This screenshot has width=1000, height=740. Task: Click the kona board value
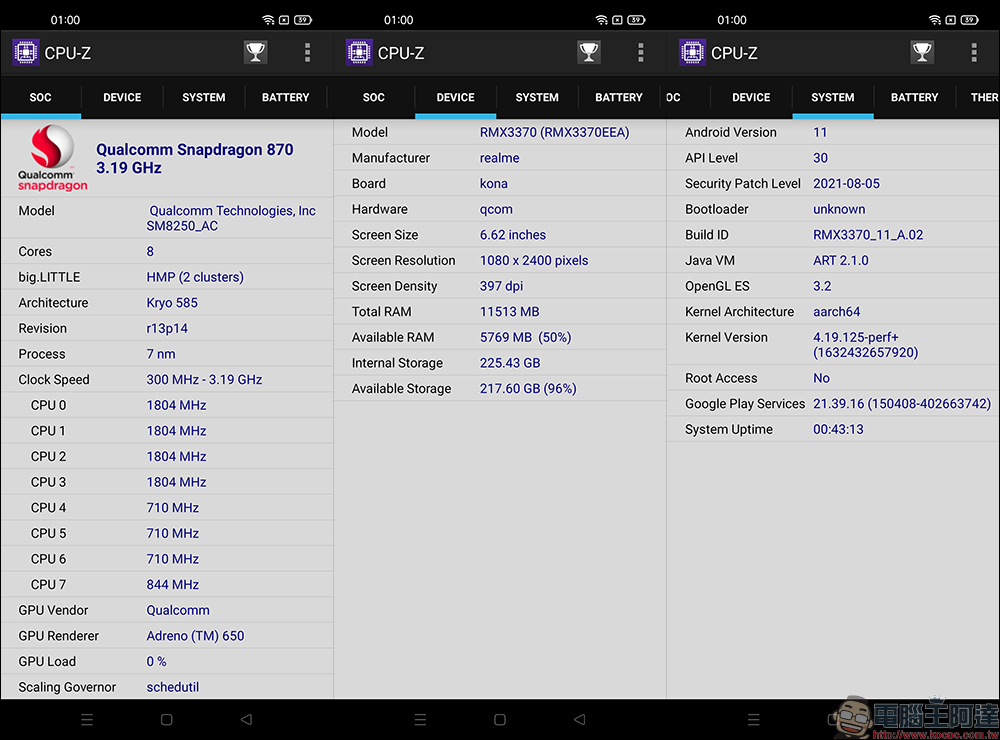[494, 183]
